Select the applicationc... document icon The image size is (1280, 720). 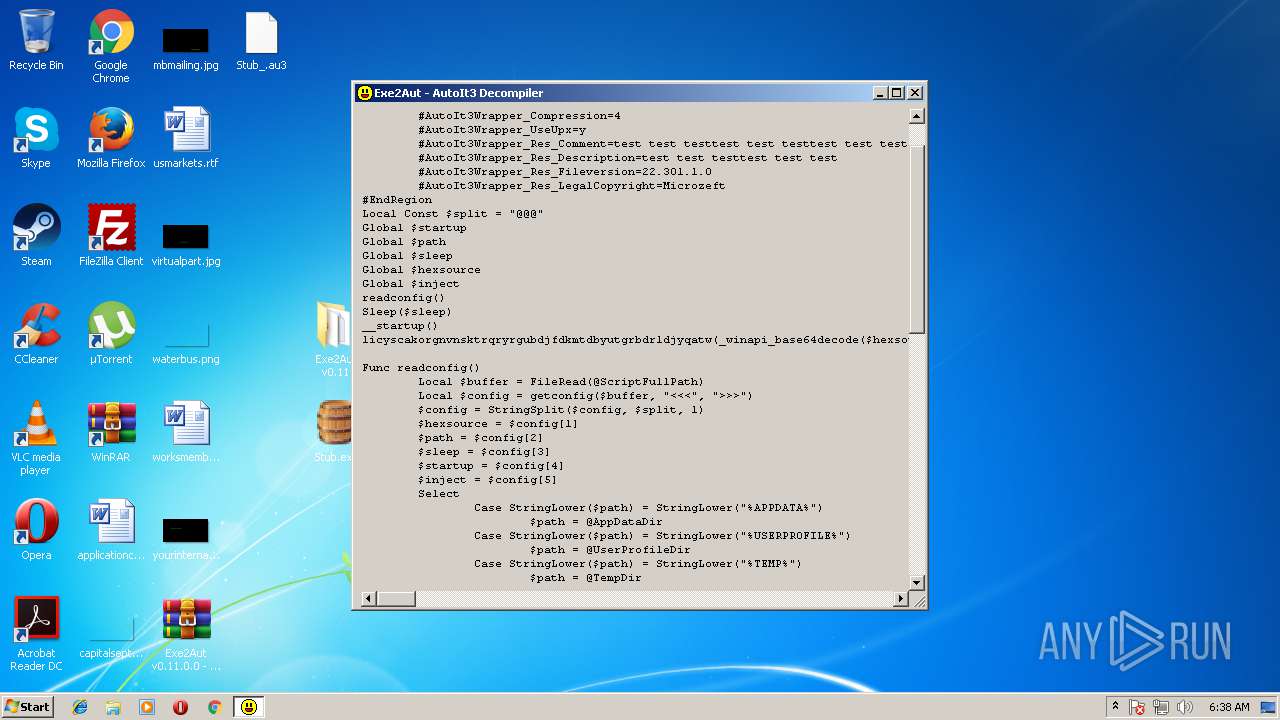tap(111, 531)
